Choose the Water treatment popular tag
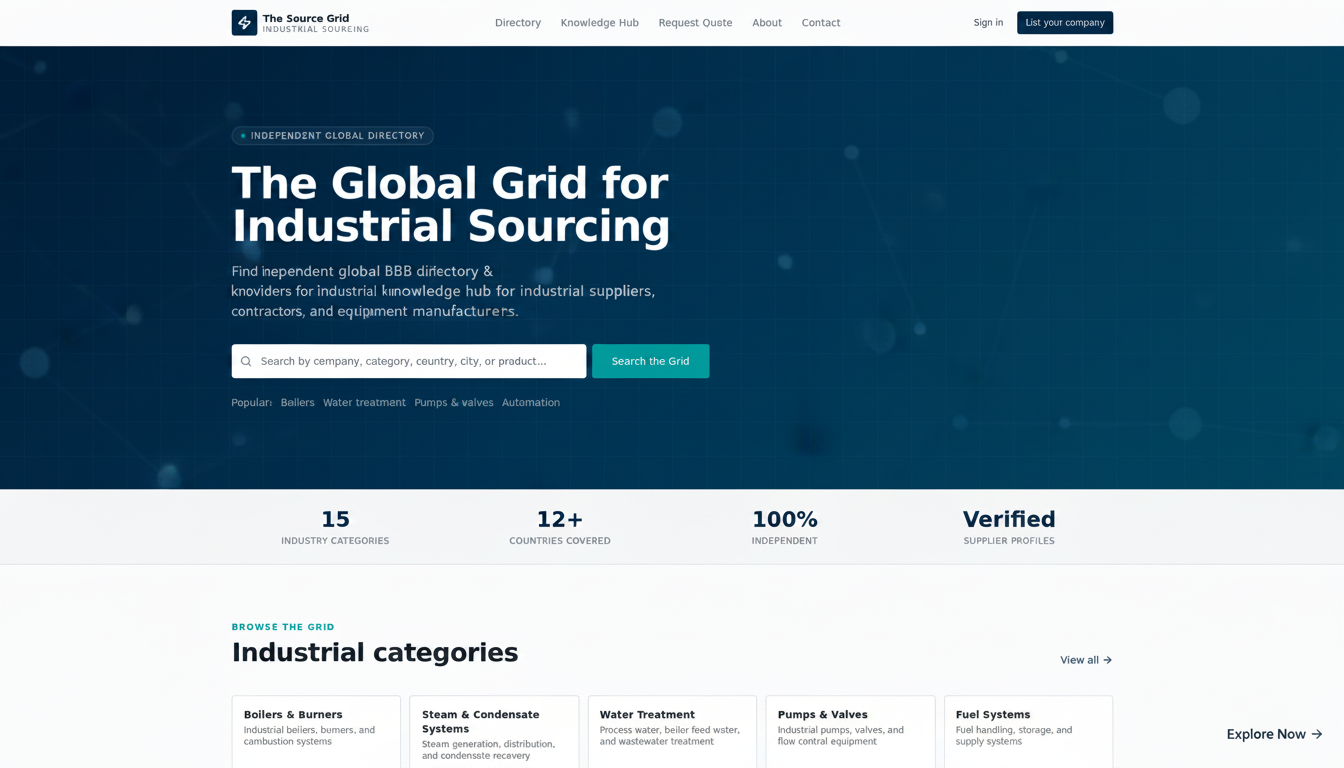Screen dimensions: 1344x768 [364, 403]
